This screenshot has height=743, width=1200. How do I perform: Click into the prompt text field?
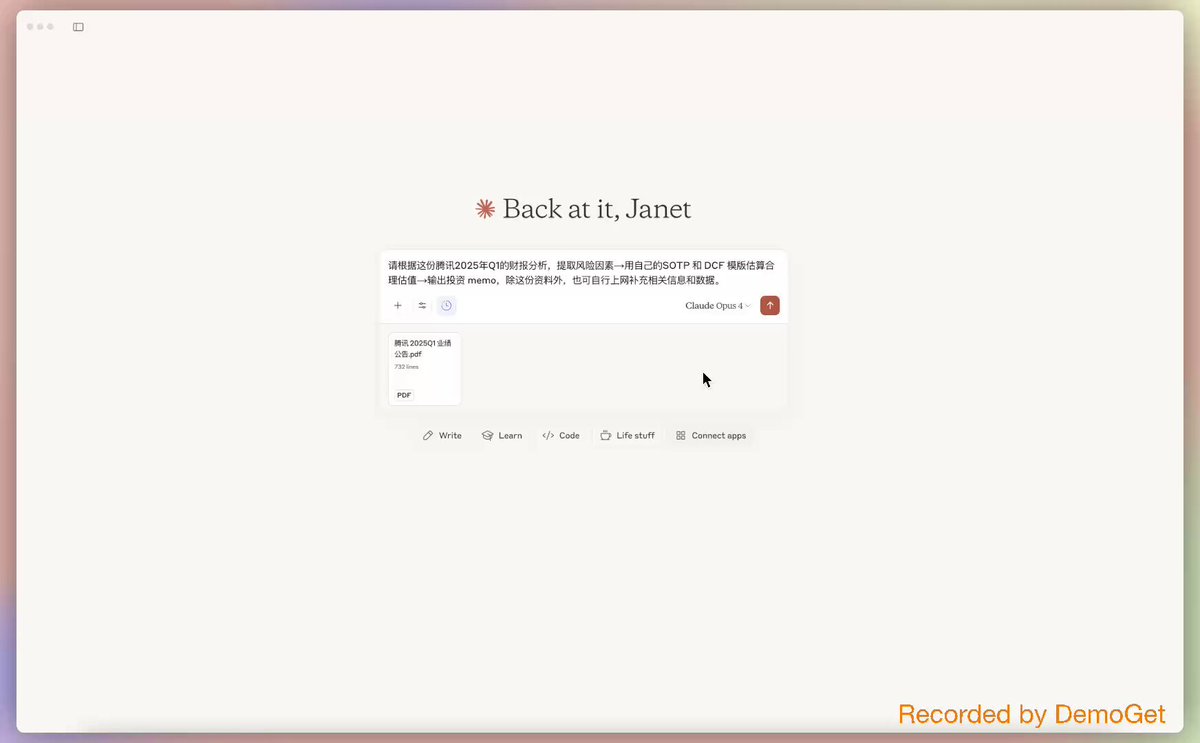[583, 273]
